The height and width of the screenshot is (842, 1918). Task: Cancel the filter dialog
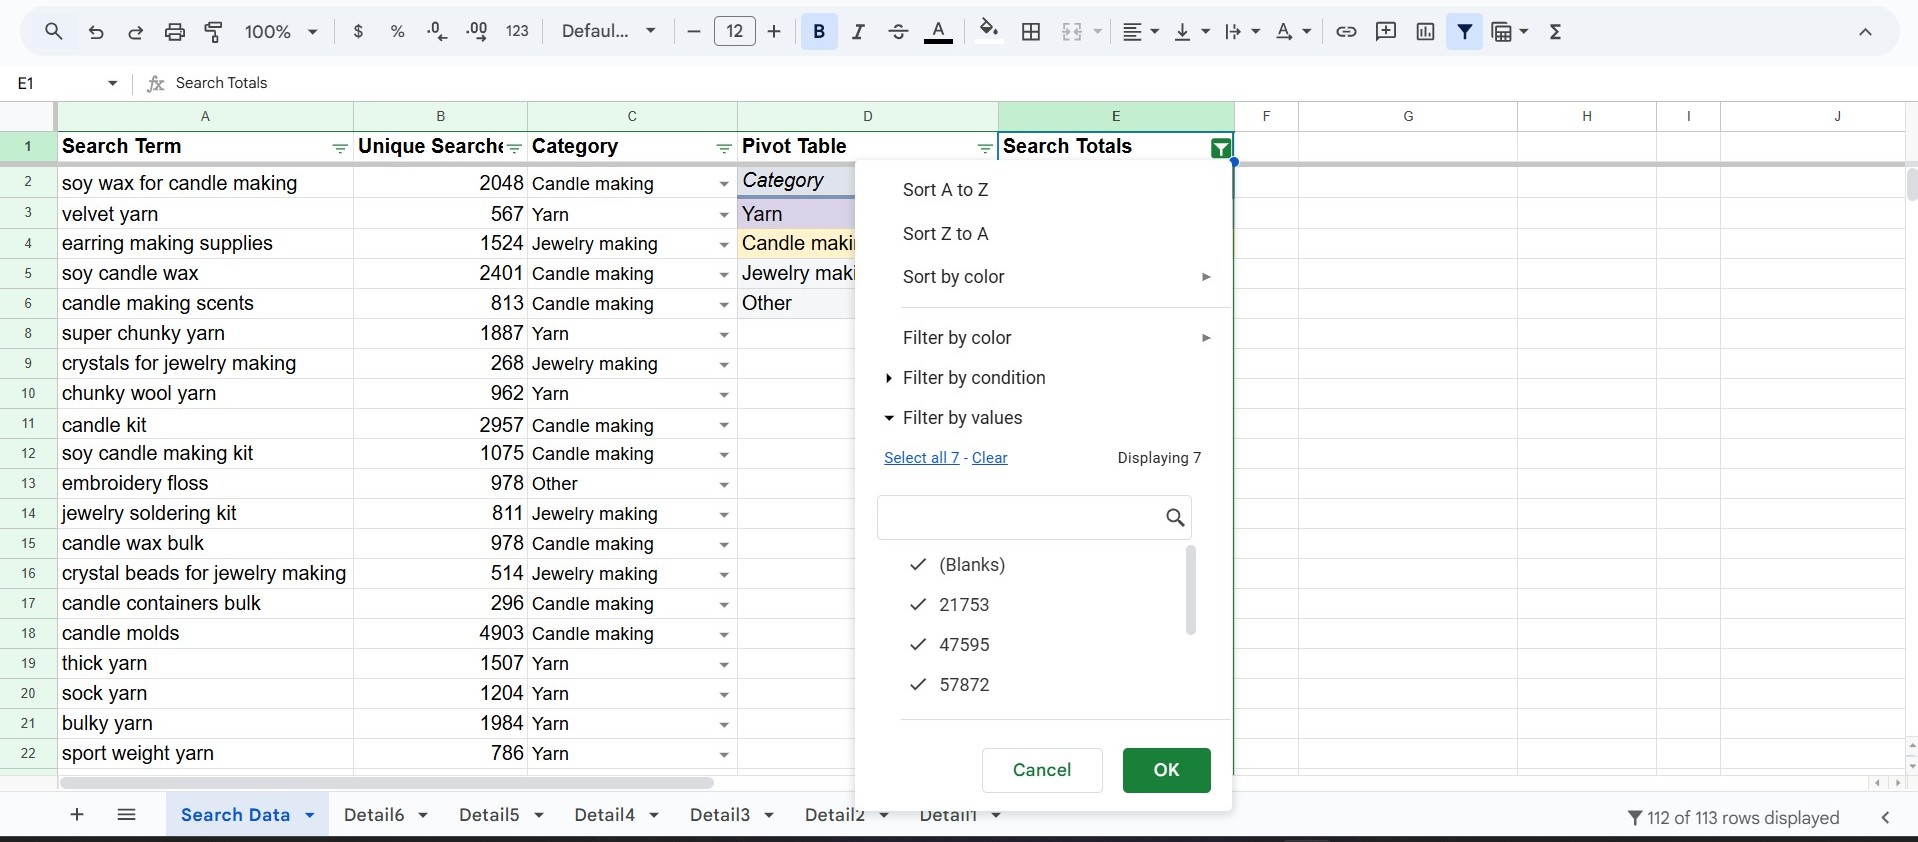click(x=1042, y=770)
